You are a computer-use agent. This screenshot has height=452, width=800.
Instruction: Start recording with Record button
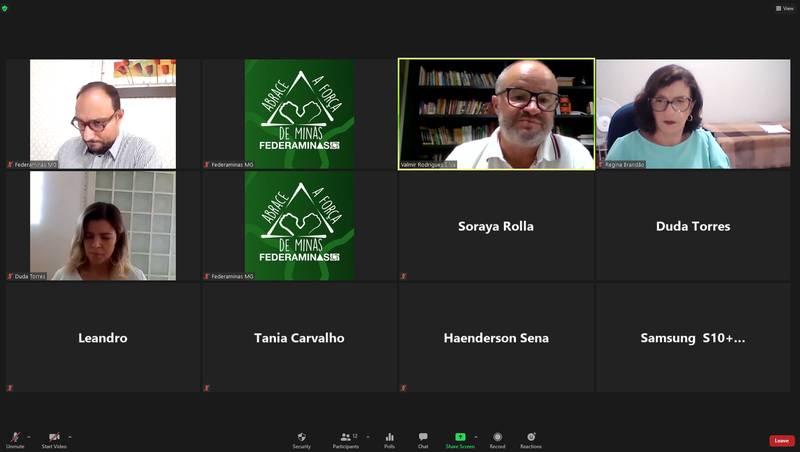[x=497, y=438]
